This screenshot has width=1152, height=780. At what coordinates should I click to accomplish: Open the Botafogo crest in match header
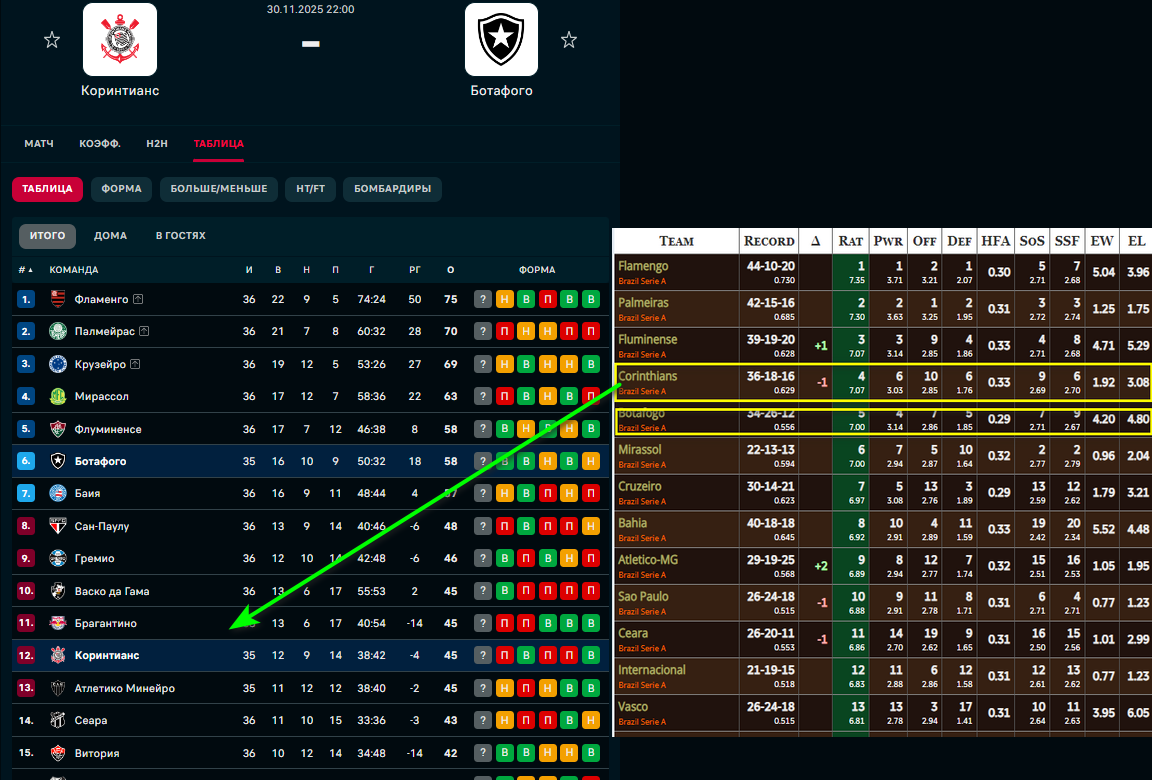(x=501, y=40)
